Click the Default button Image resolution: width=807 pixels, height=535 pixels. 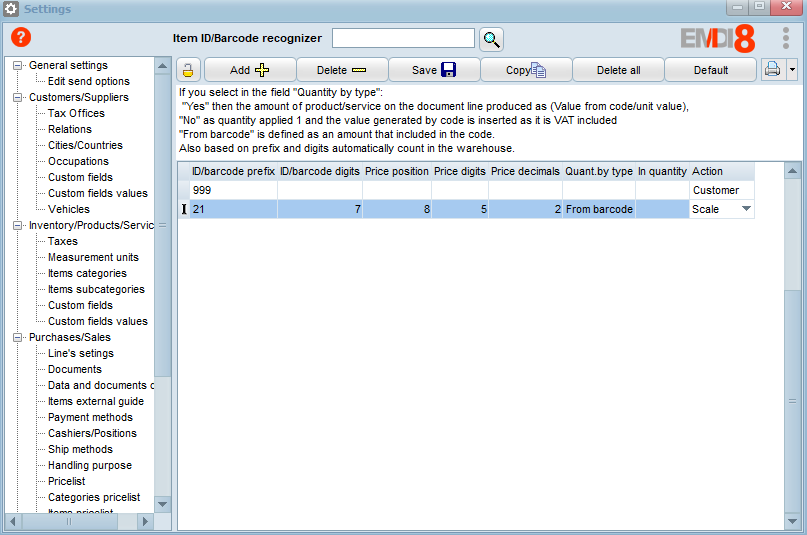point(710,70)
